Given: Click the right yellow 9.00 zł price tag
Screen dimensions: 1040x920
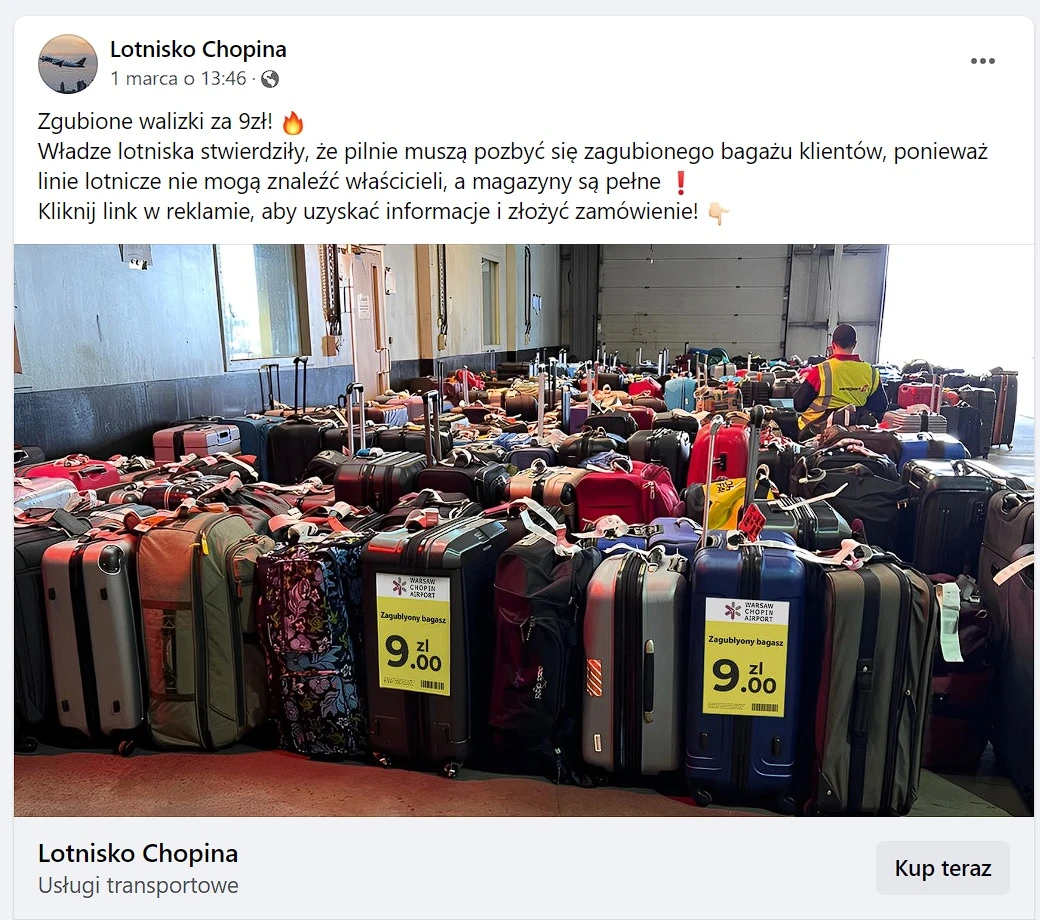Looking at the screenshot, I should 746,657.
